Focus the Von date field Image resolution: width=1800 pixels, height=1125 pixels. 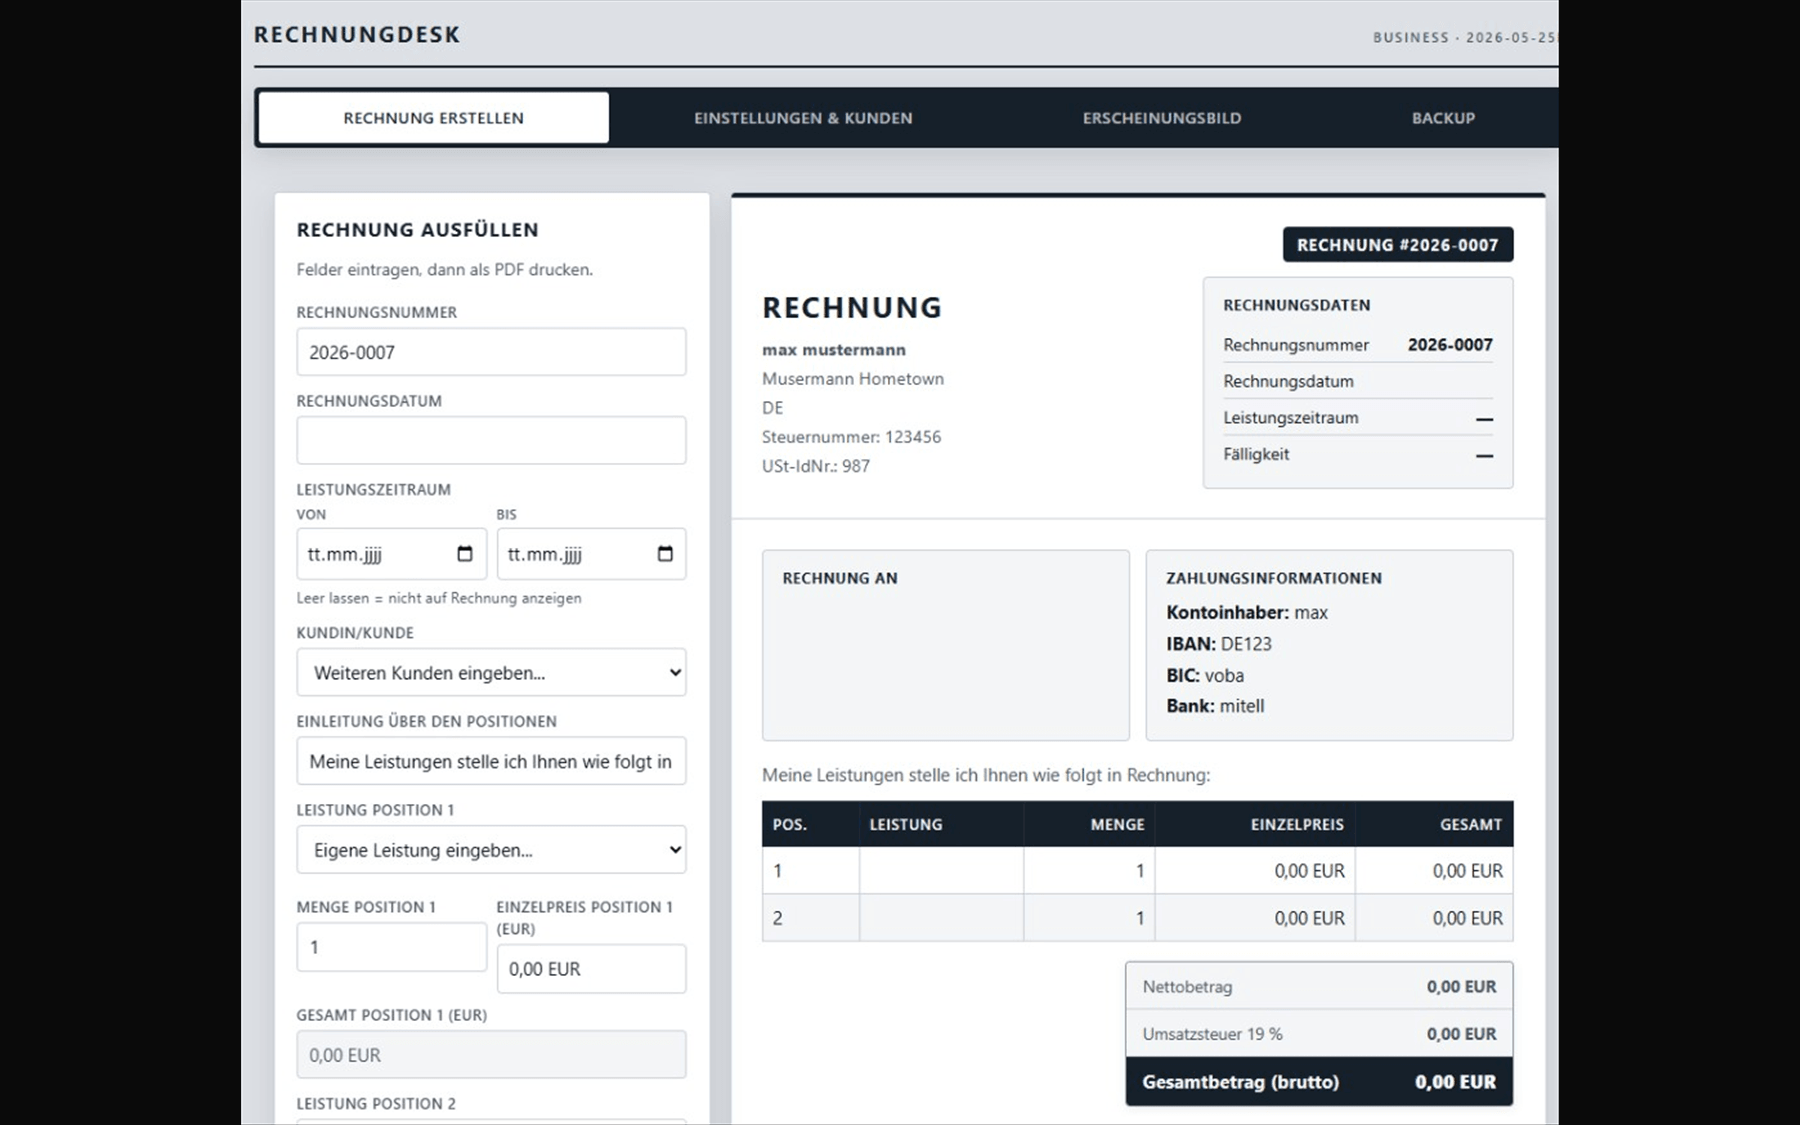391,554
